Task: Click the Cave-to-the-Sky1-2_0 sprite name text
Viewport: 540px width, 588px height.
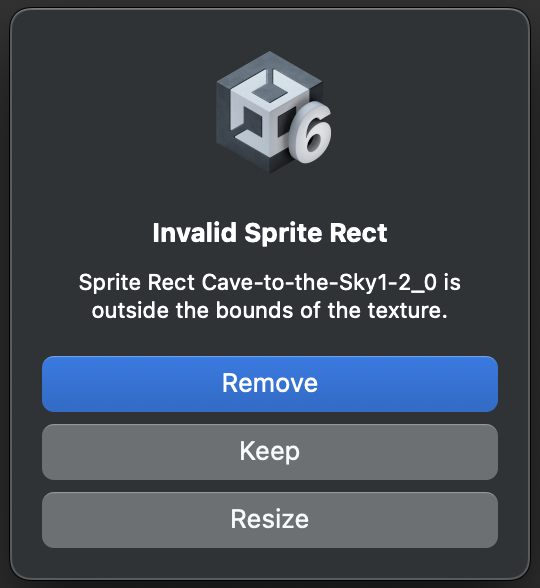Action: click(x=320, y=282)
